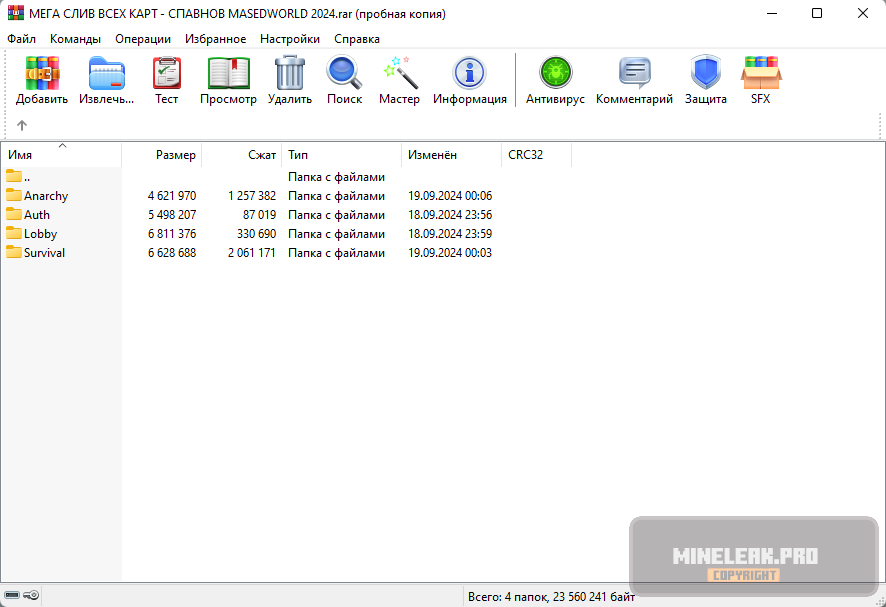Click date 18.09.2024 23:56

[x=450, y=215]
